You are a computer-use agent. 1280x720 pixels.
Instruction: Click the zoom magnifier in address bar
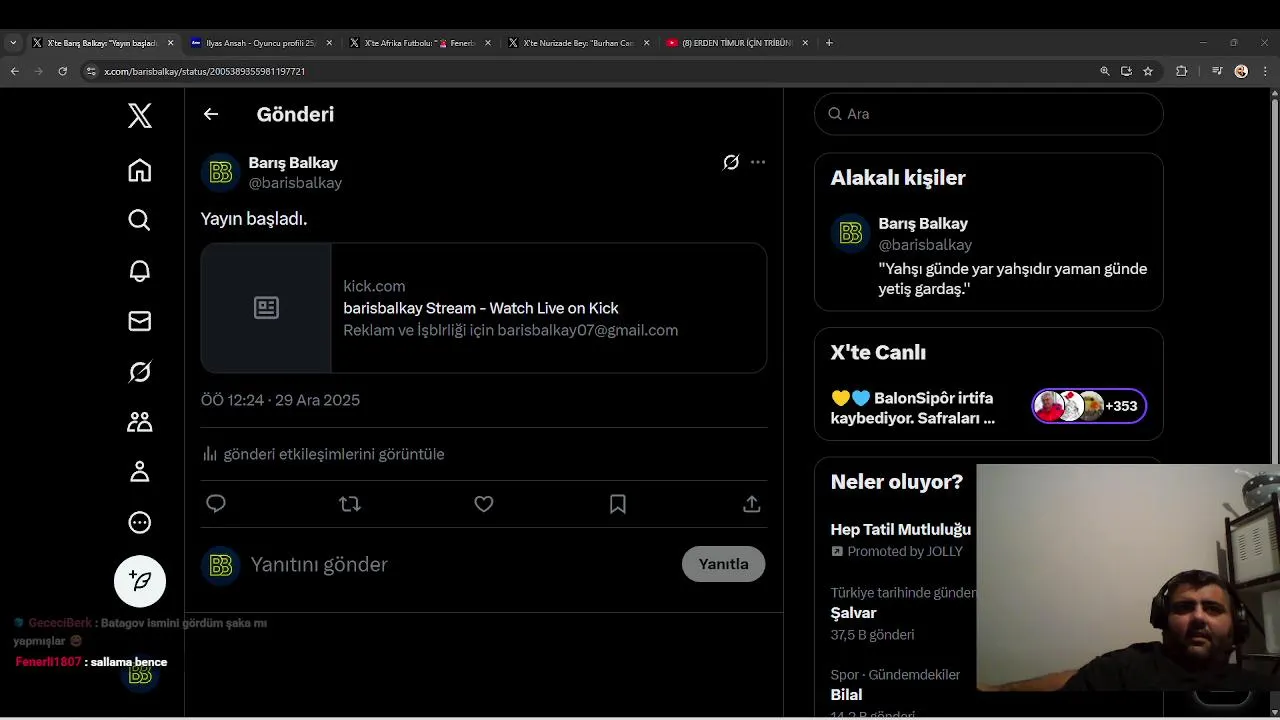pyautogui.click(x=1105, y=71)
